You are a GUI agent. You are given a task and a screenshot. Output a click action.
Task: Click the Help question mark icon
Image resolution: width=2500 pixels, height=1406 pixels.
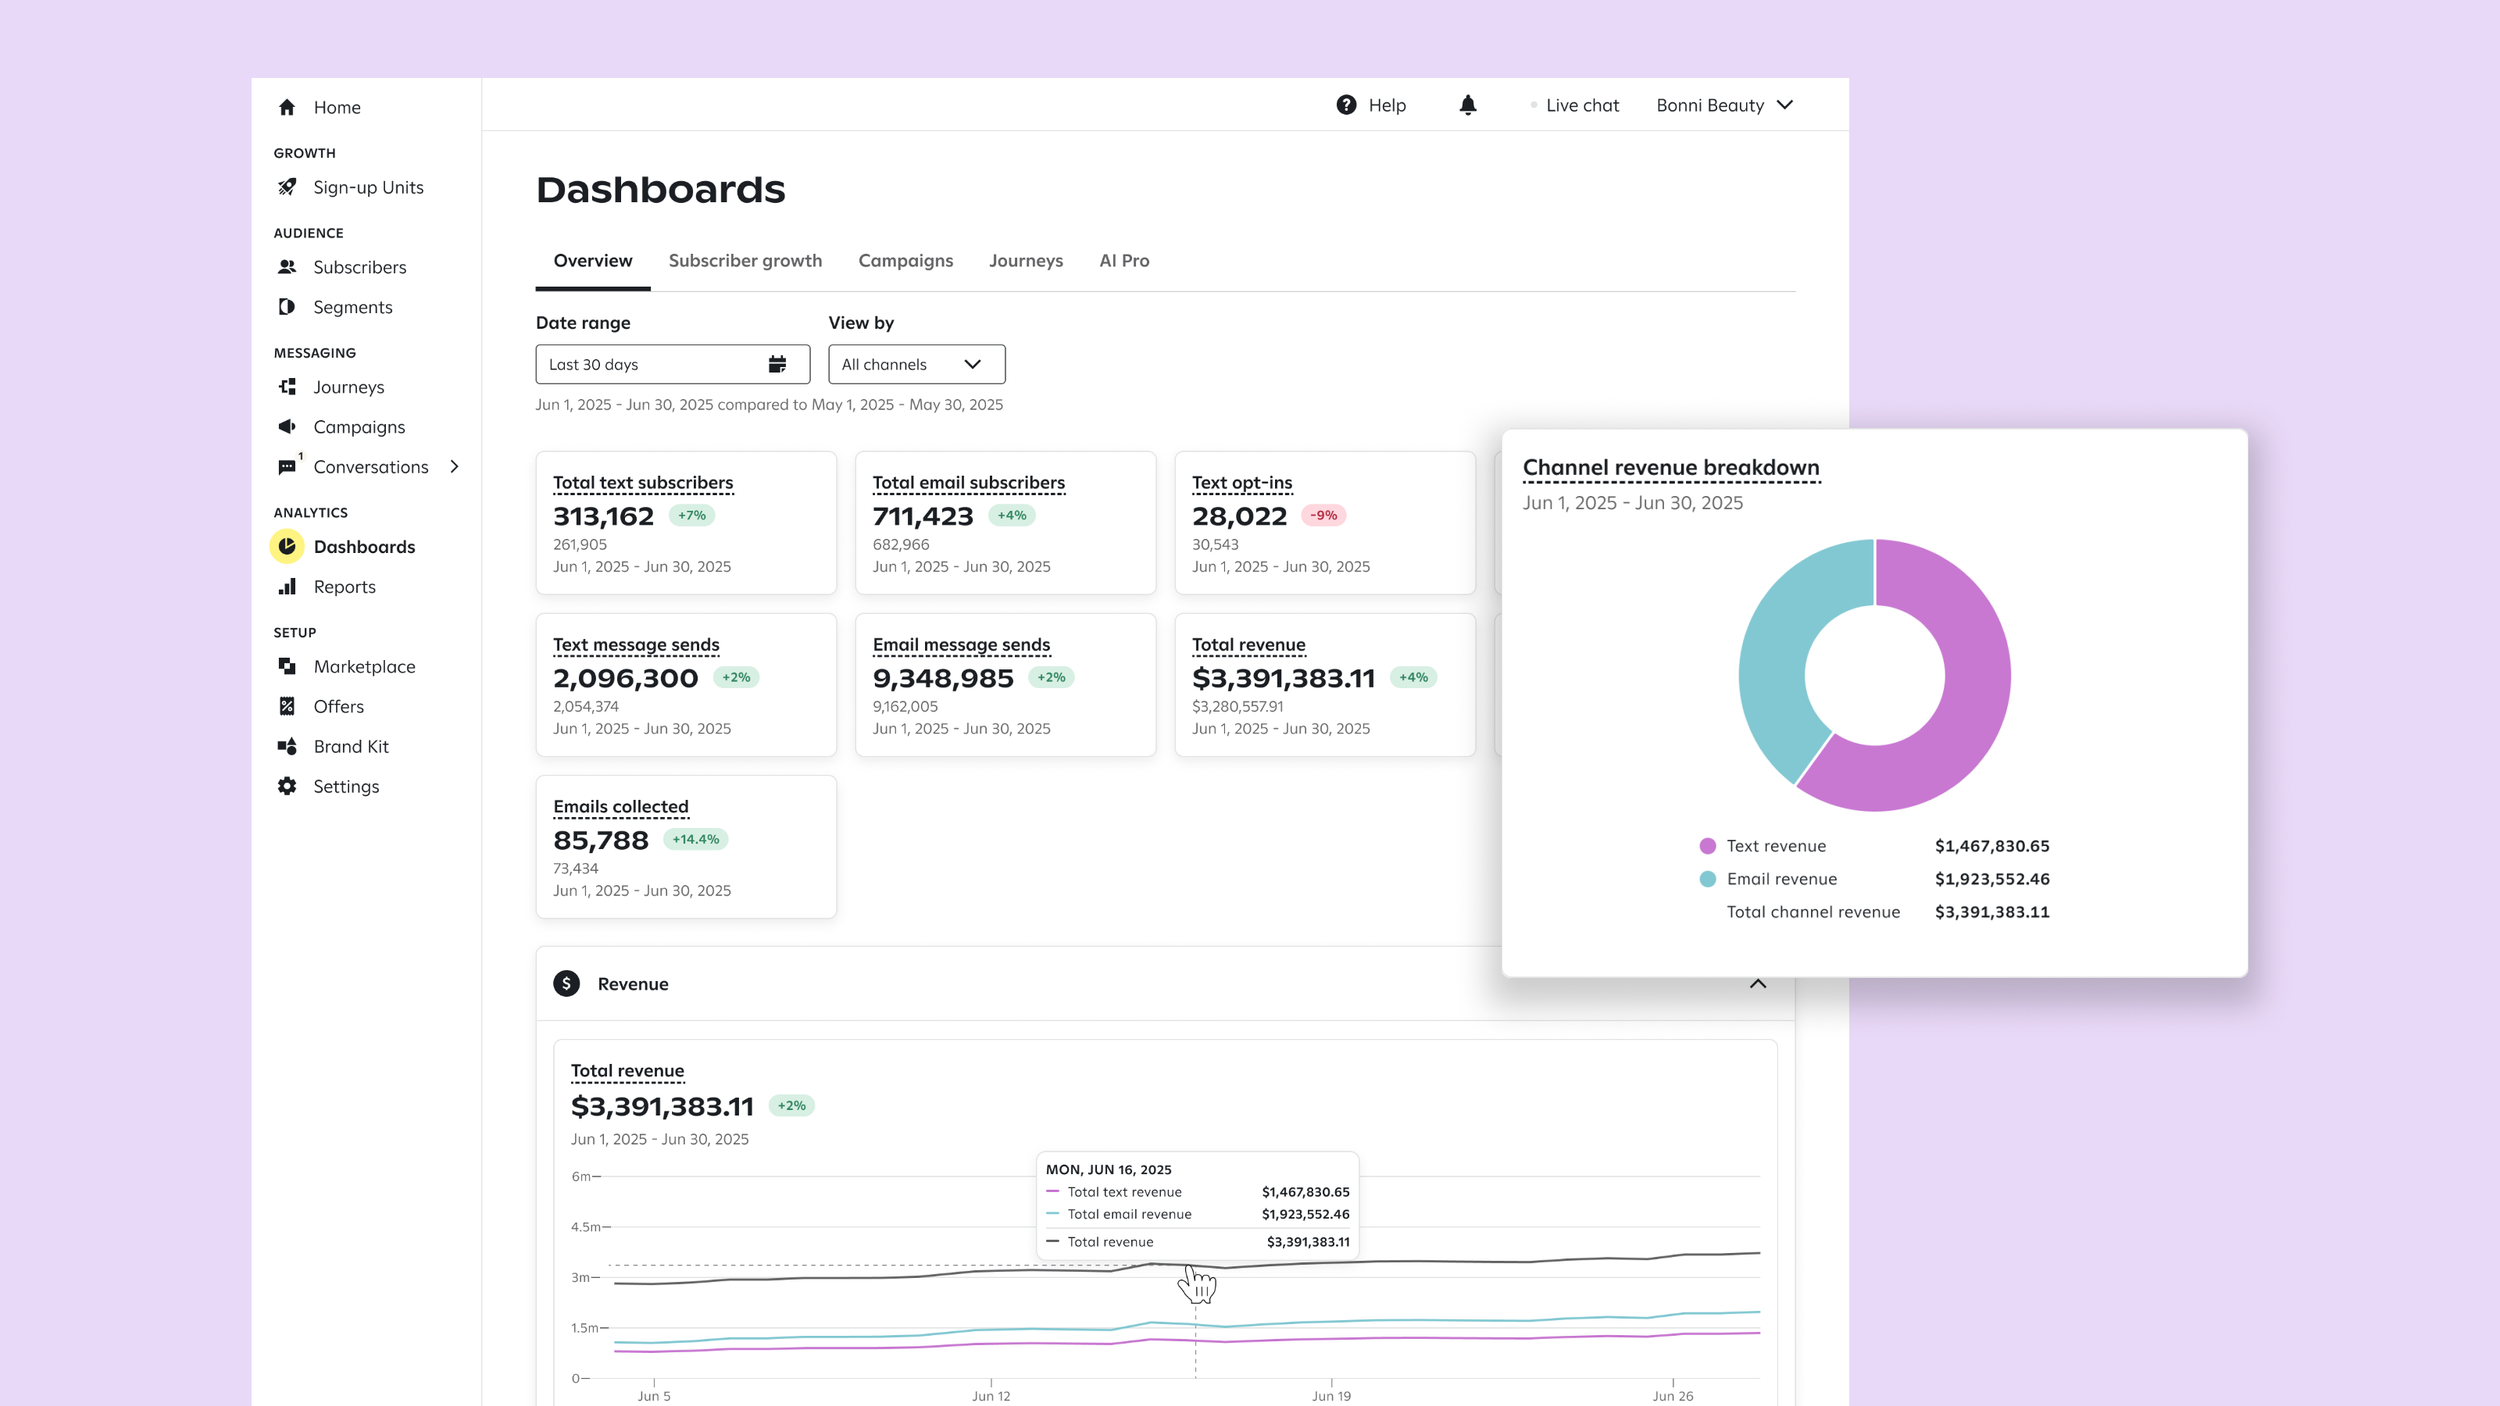[1346, 105]
